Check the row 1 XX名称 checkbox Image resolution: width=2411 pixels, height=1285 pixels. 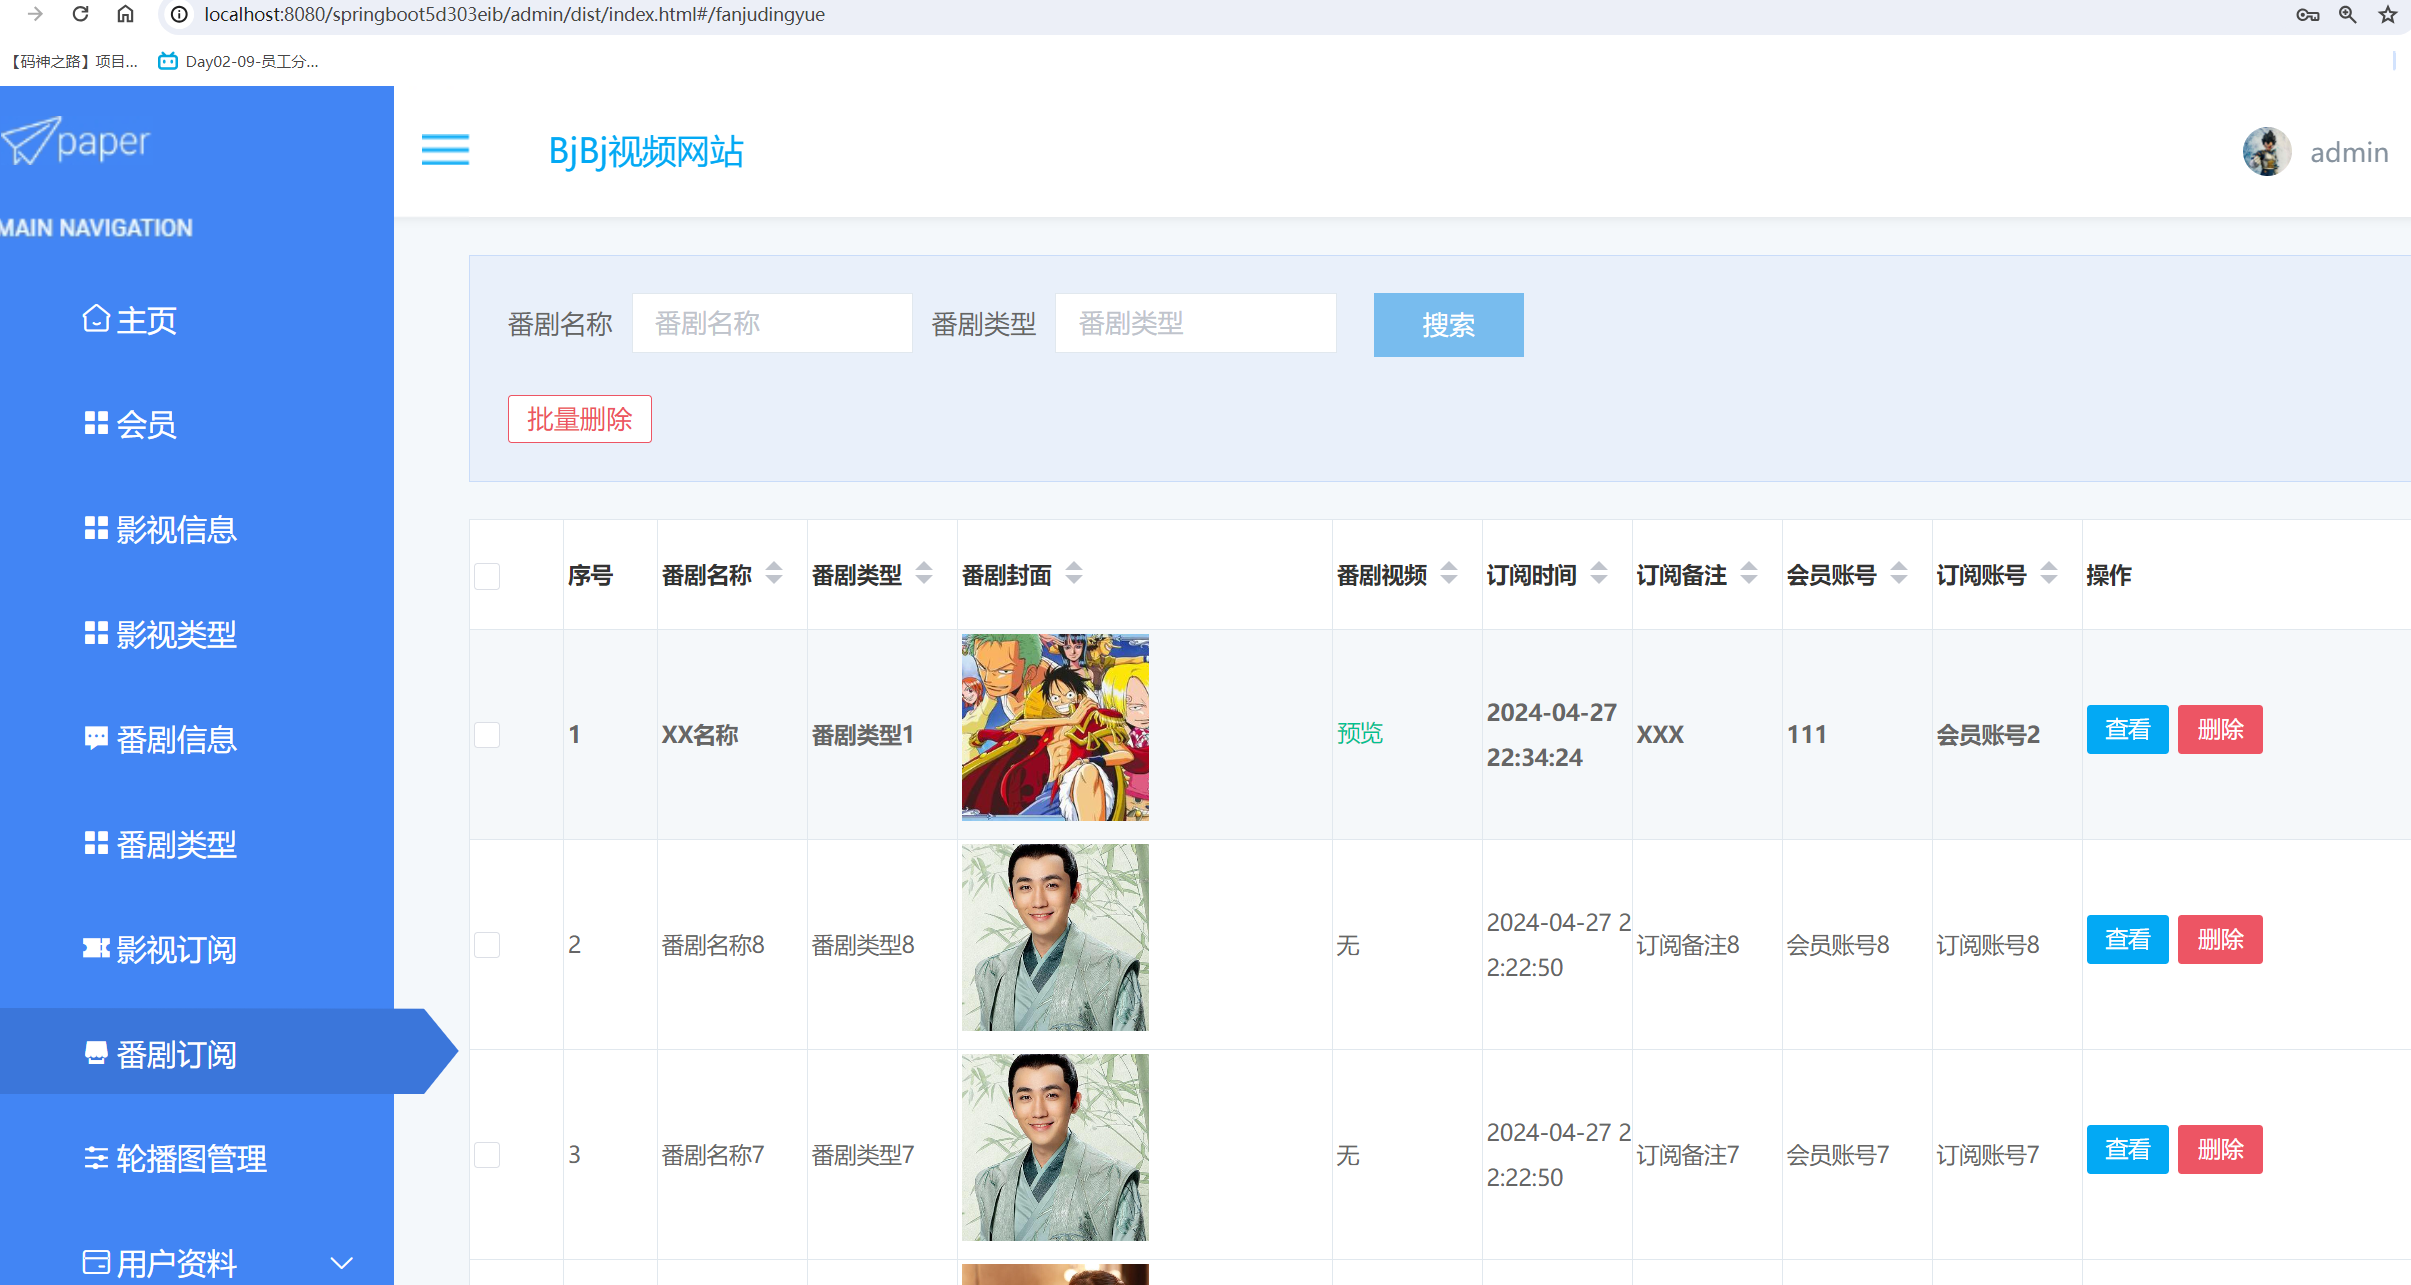pos(487,735)
